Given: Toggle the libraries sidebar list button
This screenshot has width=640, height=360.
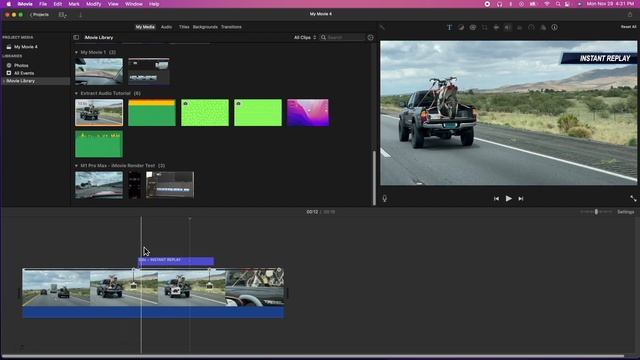Looking at the screenshot, I should [x=76, y=37].
